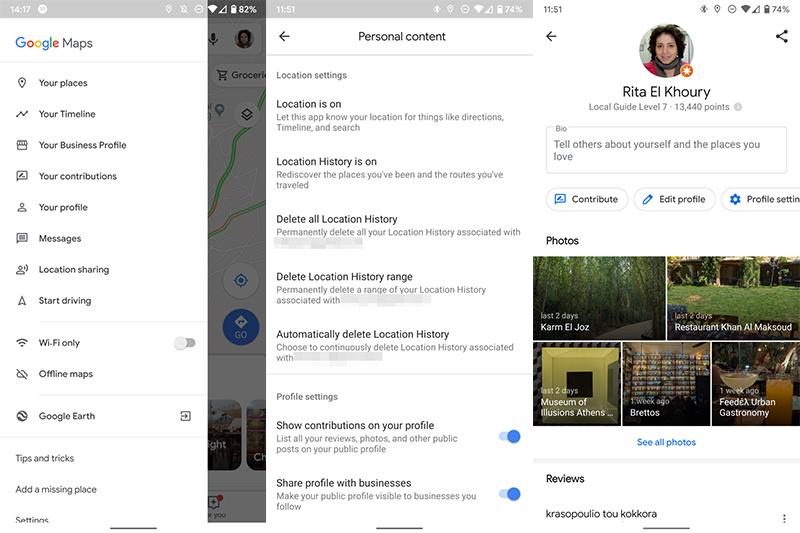Tap the share icon on the profile page

781,36
